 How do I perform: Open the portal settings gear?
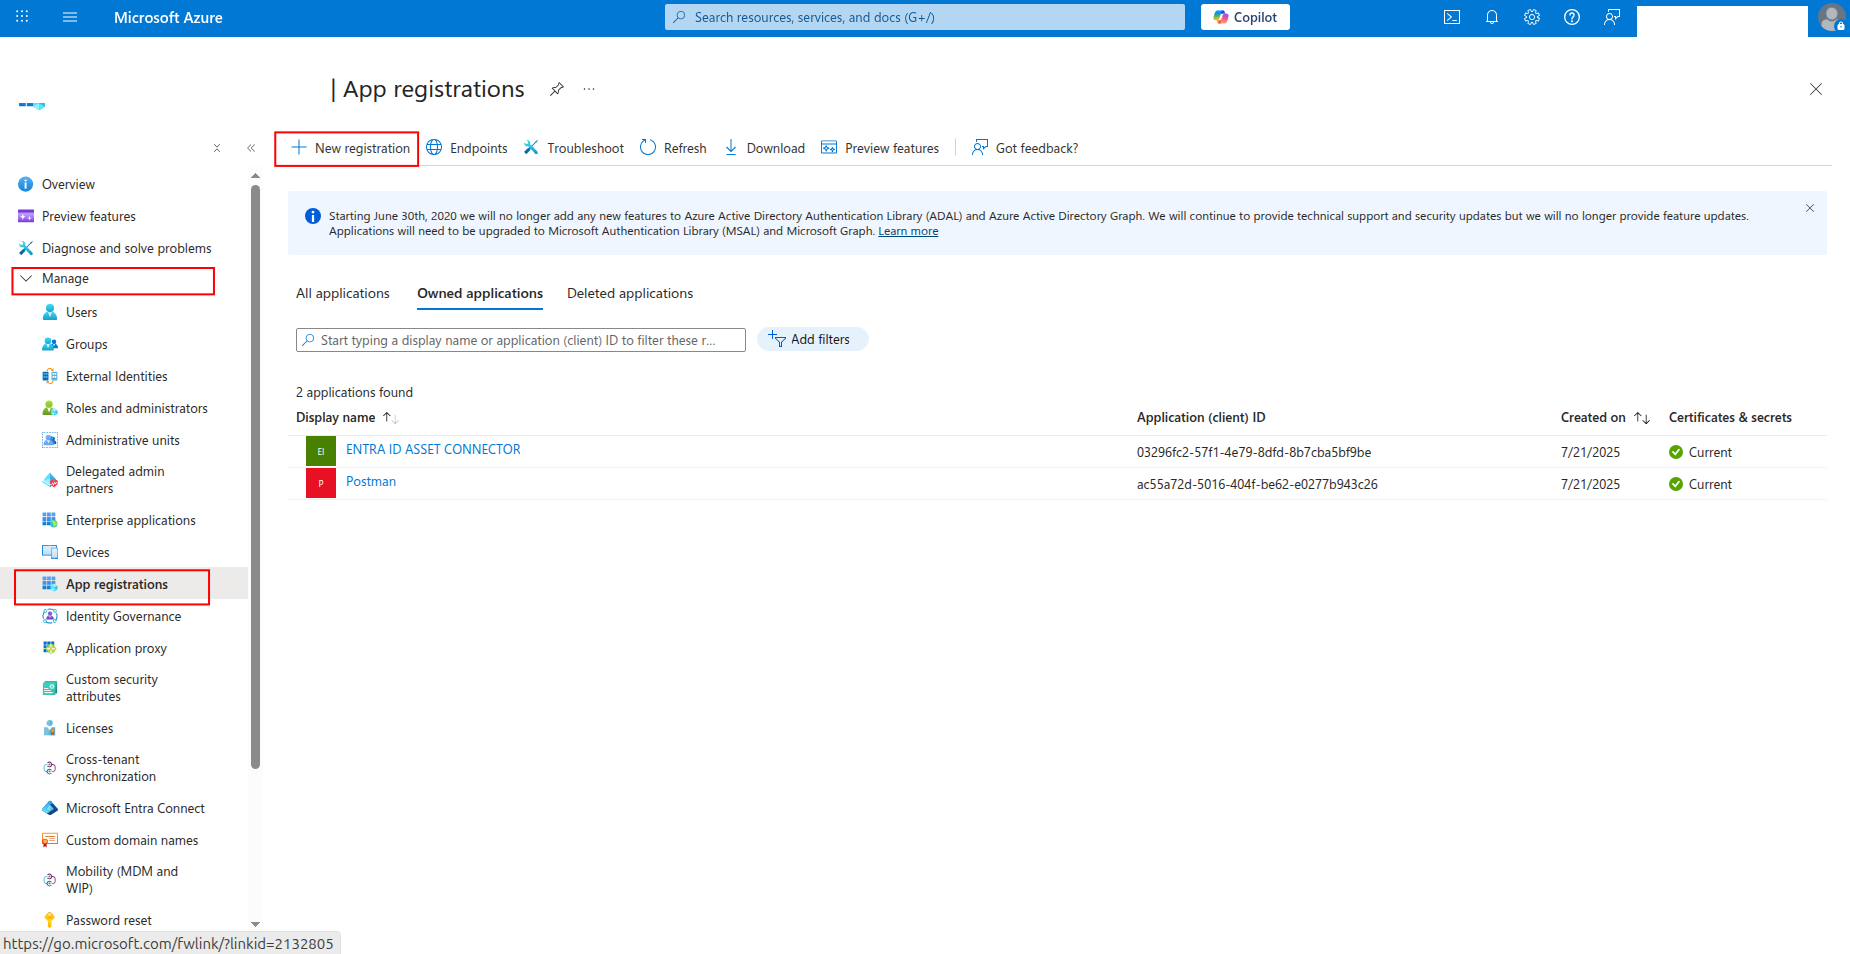[1531, 17]
